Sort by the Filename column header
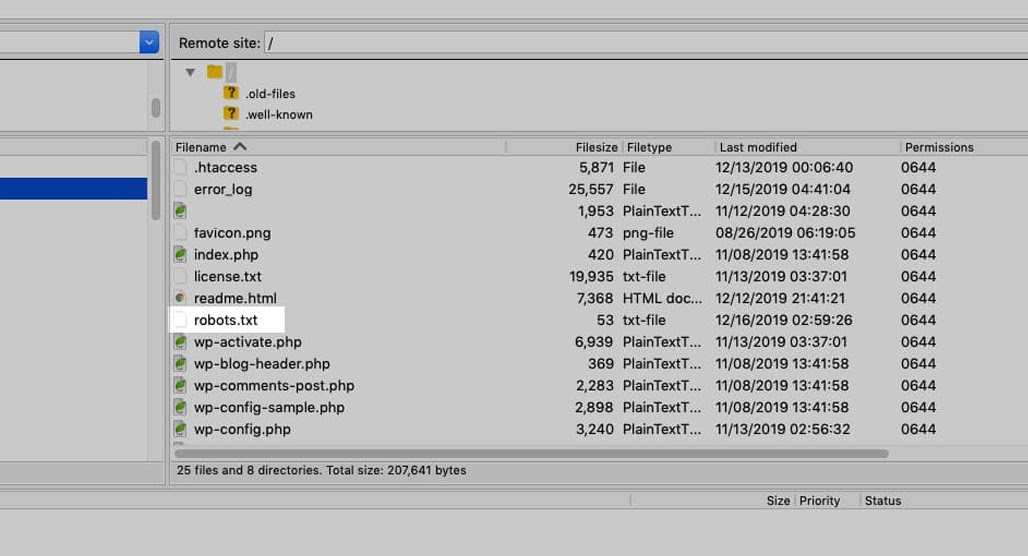The height and width of the screenshot is (556, 1028). click(x=201, y=148)
